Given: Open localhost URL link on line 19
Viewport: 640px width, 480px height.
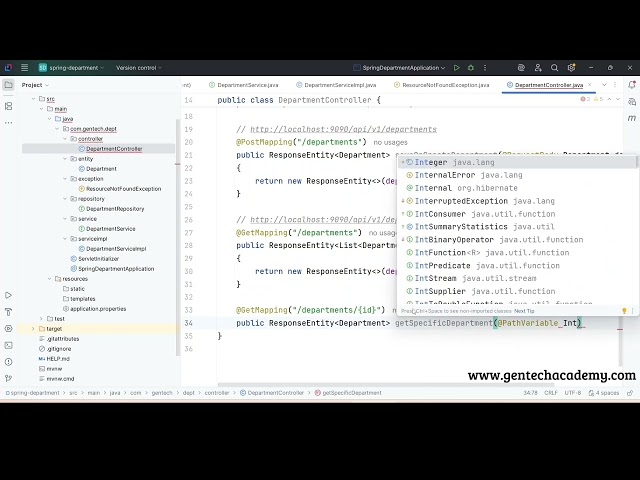Looking at the screenshot, I should click(x=343, y=129).
